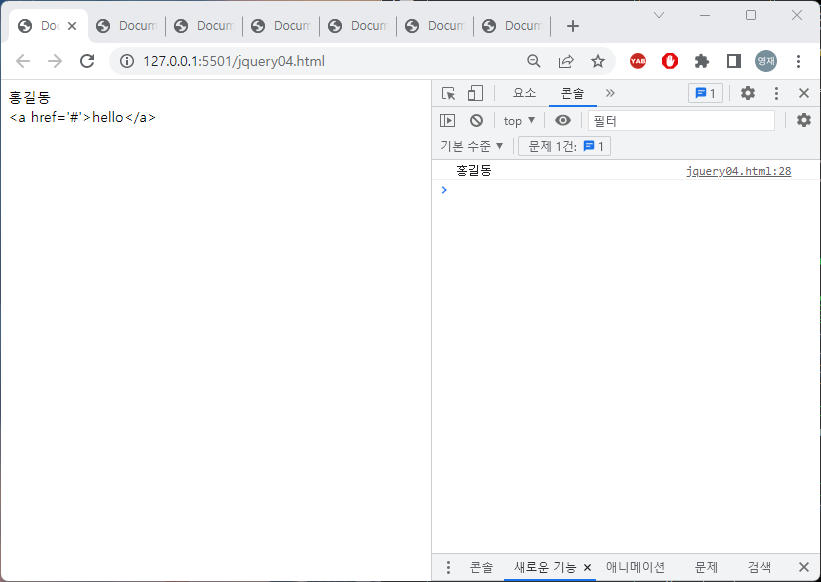
Task: Open the issues counter badge showing 1
Action: [x=705, y=93]
